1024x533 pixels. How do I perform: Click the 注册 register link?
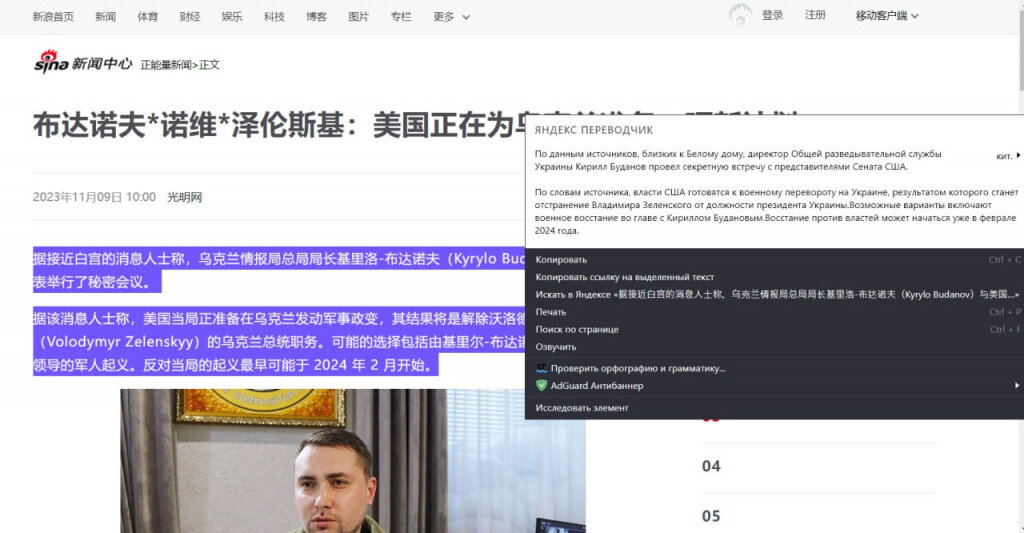tap(815, 15)
